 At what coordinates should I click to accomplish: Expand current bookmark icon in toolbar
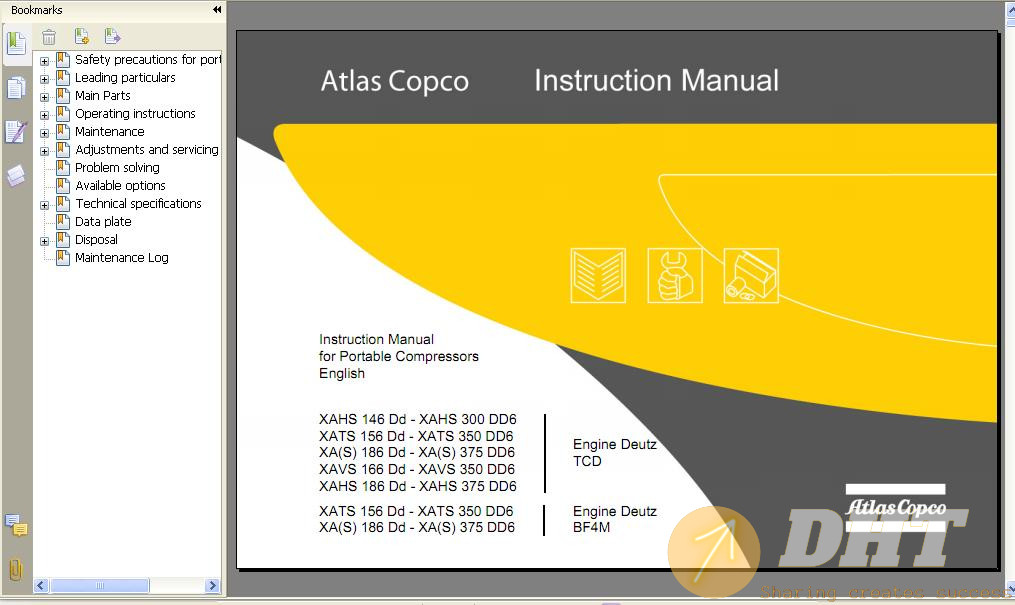[x=113, y=36]
